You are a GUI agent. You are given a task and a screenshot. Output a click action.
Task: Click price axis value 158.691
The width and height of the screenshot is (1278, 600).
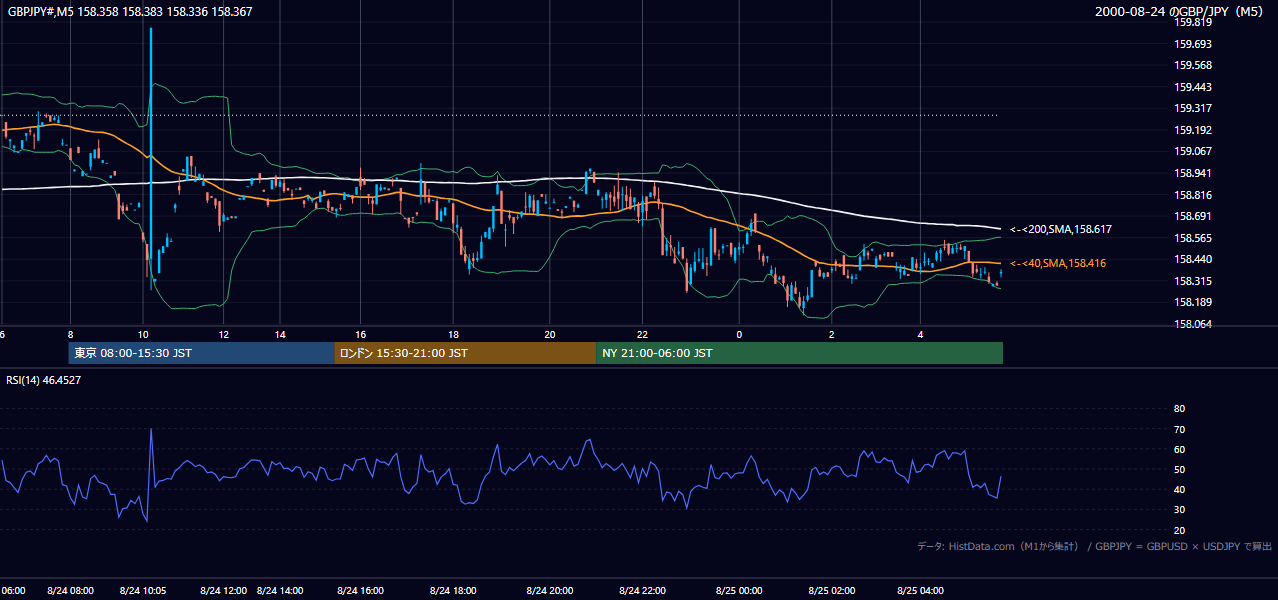[x=1193, y=216]
